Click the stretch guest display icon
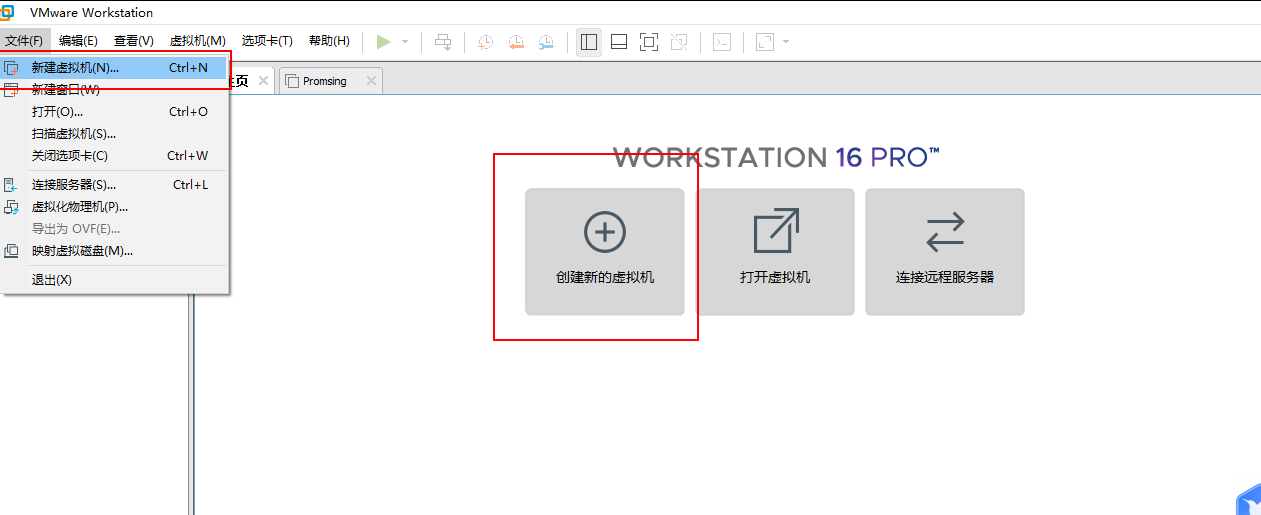Screen dimensions: 1261x515 pos(765,41)
